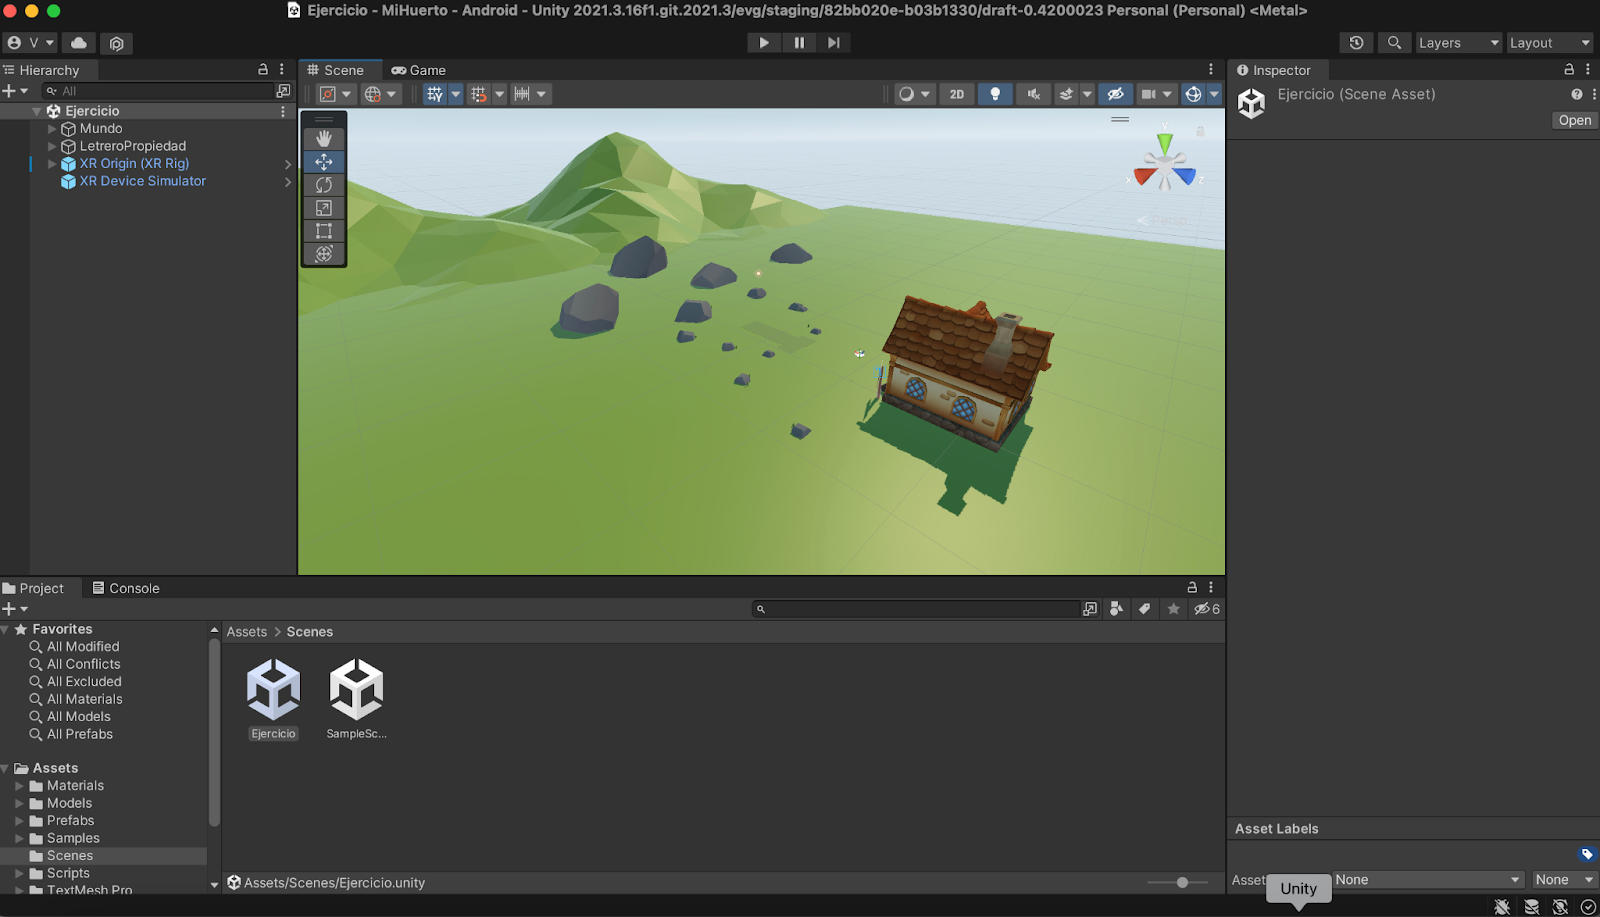This screenshot has height=917, width=1600.
Task: Click the Step forward button
Action: coord(834,43)
